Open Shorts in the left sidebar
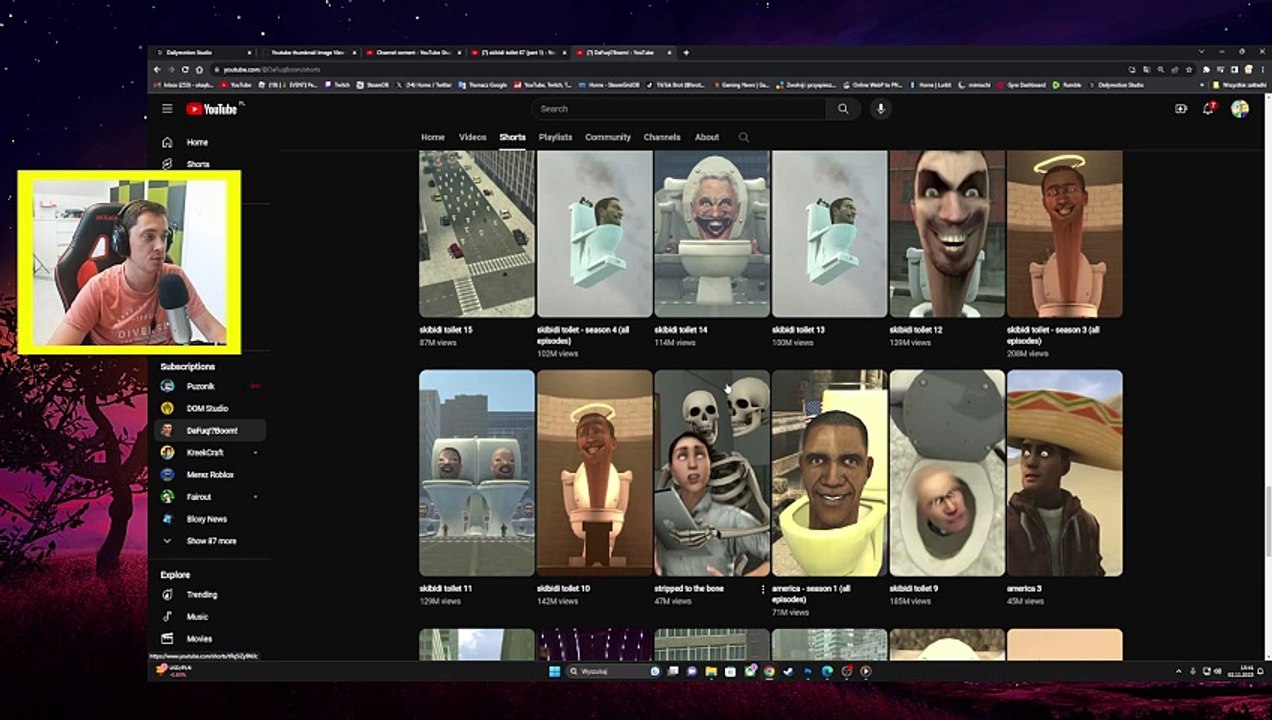Image resolution: width=1272 pixels, height=720 pixels. coord(196,164)
